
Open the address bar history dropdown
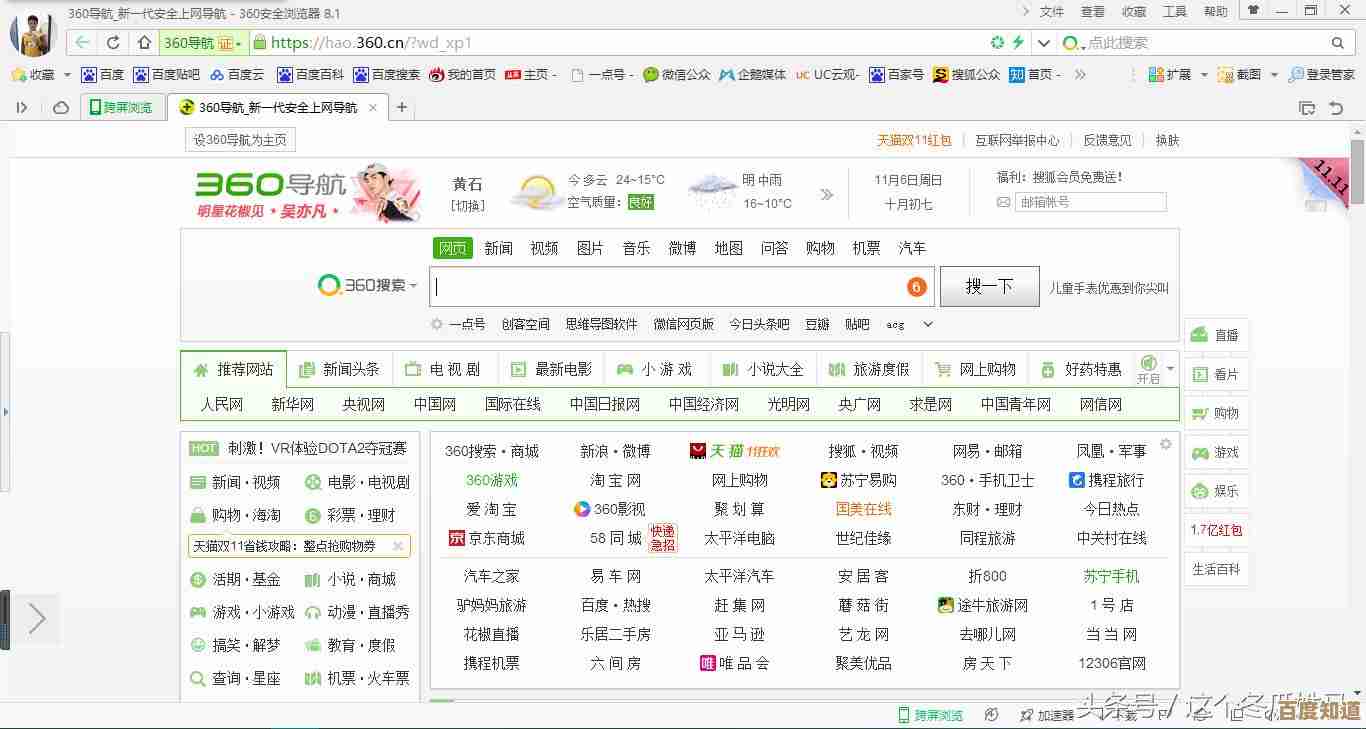coord(1044,43)
